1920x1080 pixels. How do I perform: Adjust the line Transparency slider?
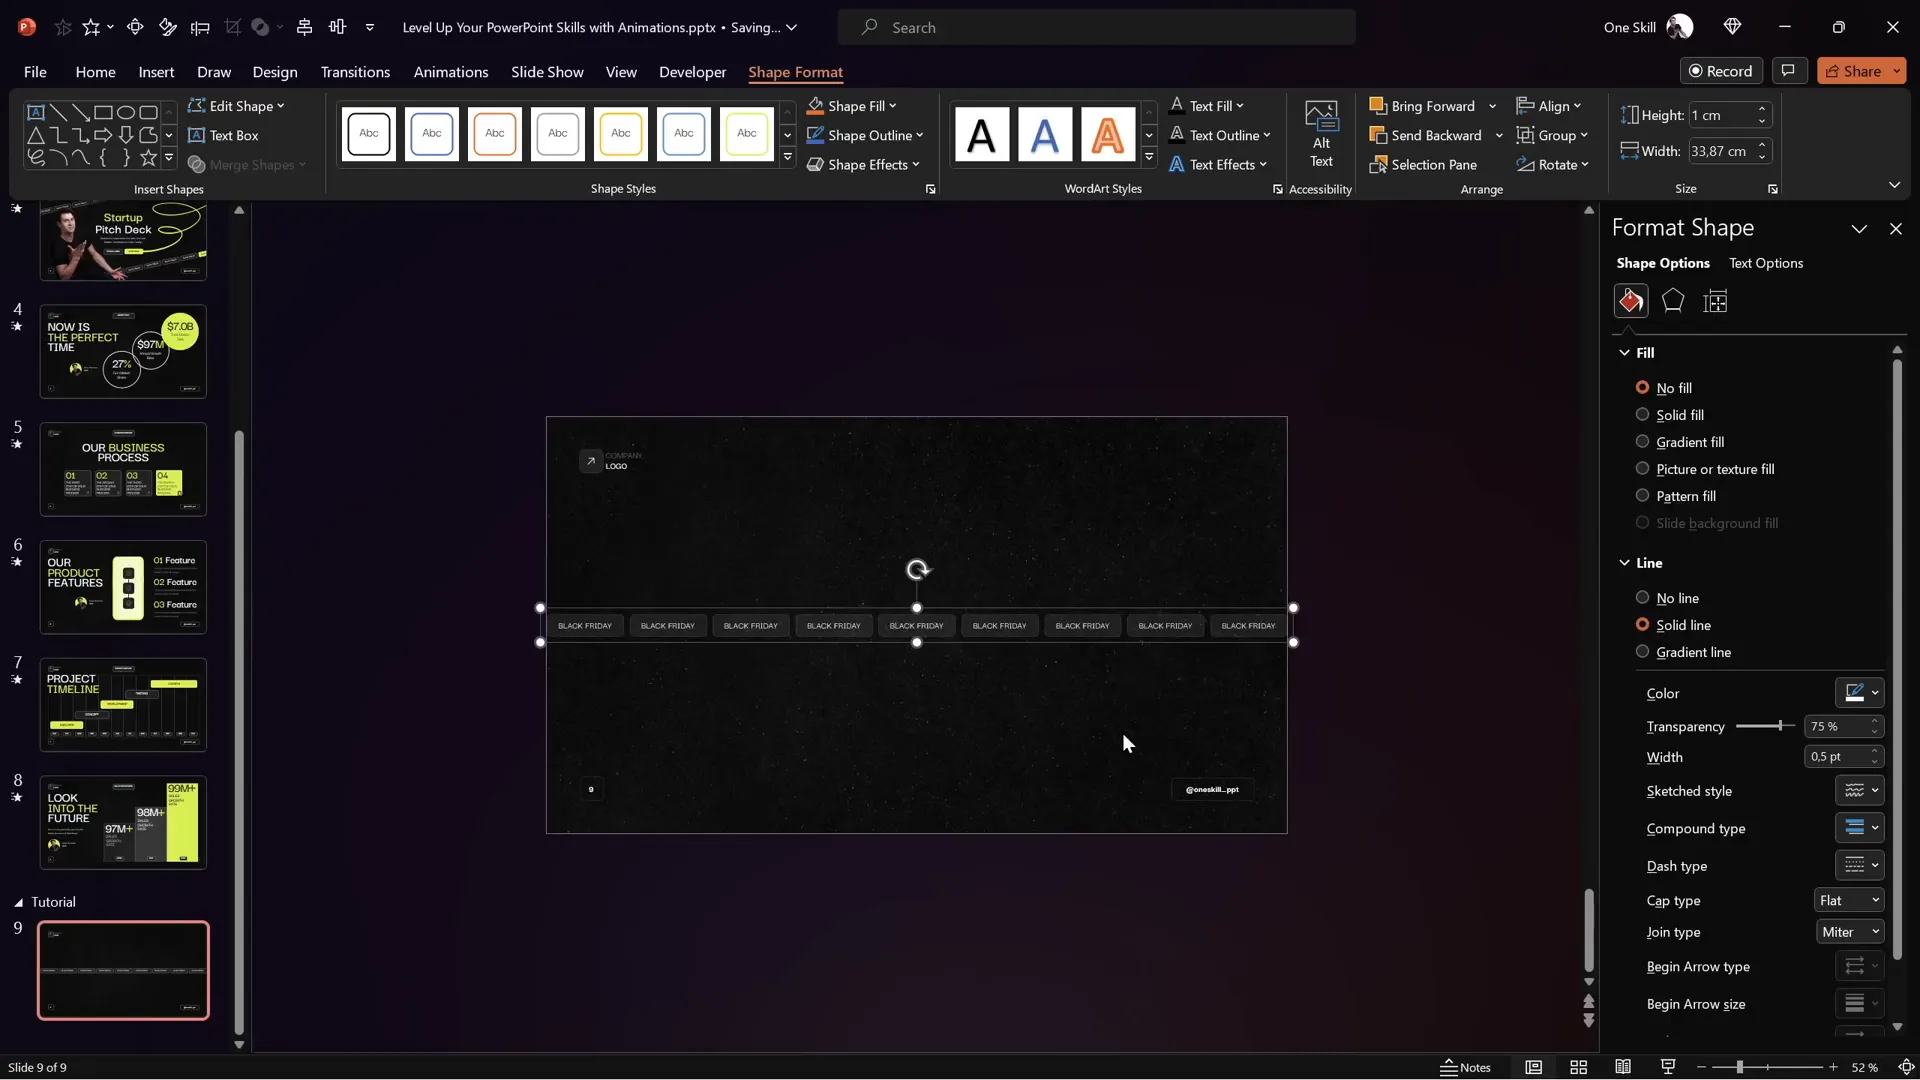tap(1780, 726)
